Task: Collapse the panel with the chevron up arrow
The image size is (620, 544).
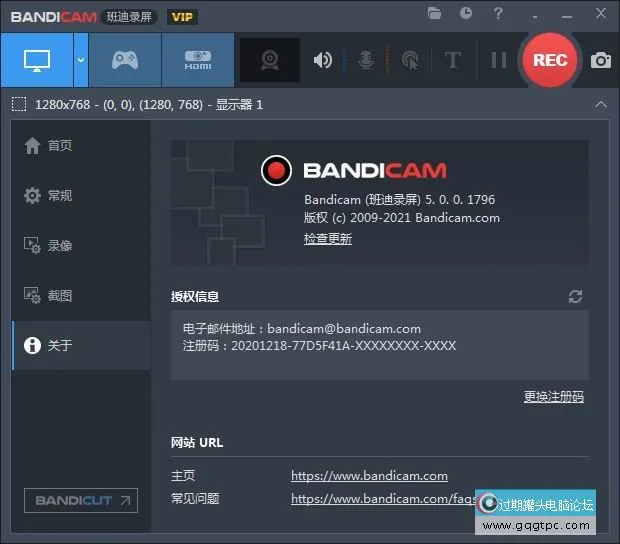Action: point(601,104)
